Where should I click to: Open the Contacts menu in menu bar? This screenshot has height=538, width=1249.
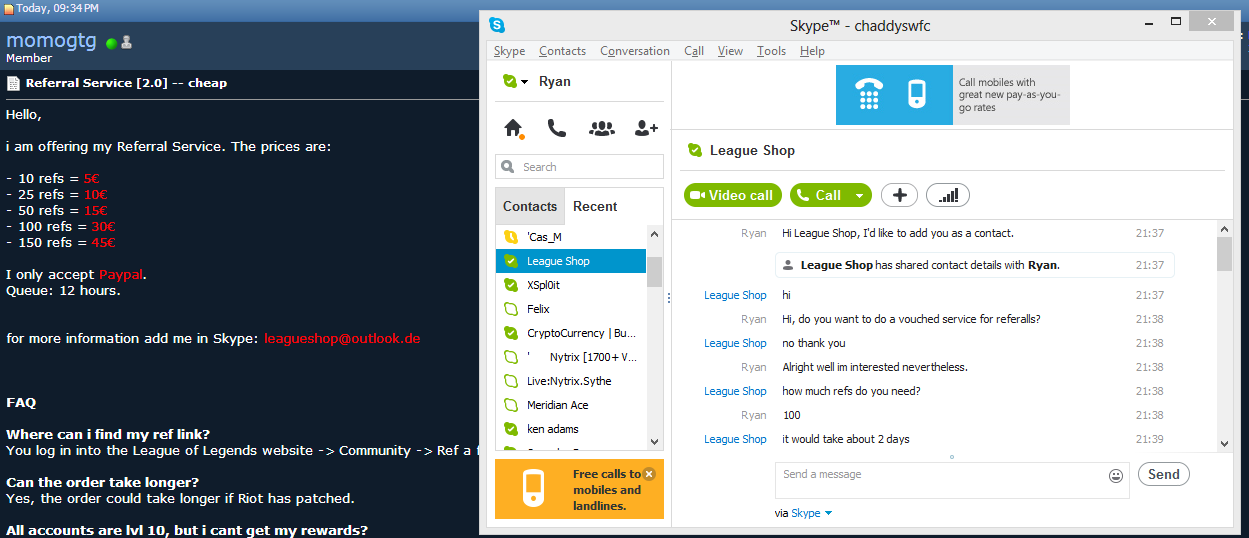coord(562,51)
